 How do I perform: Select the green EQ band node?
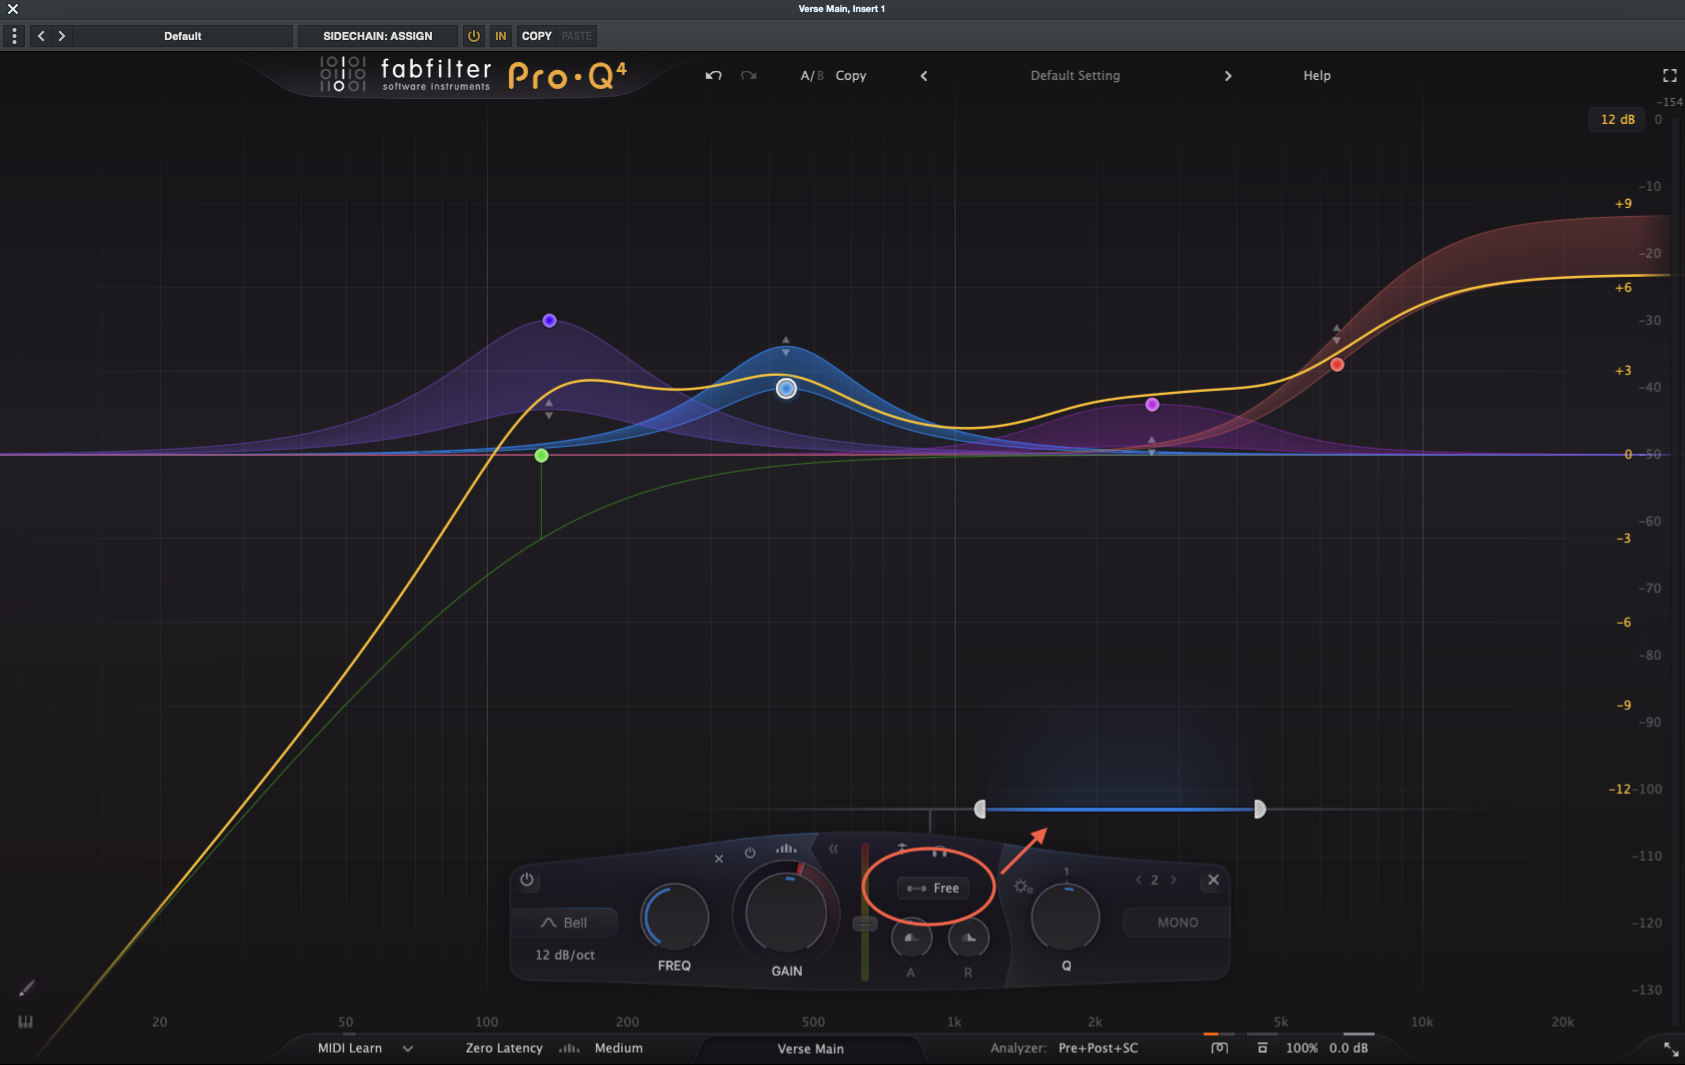(x=541, y=455)
